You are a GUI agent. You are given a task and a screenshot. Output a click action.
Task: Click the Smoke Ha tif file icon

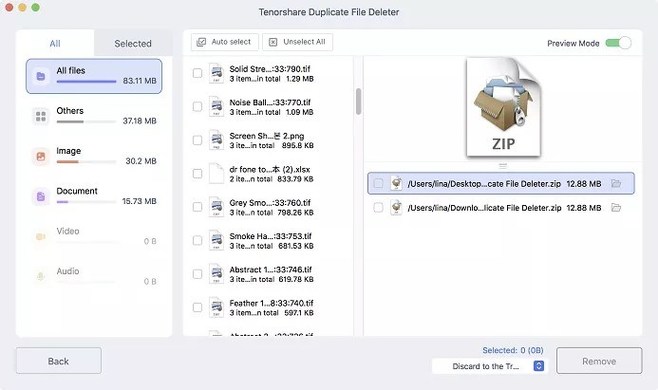[x=216, y=241]
